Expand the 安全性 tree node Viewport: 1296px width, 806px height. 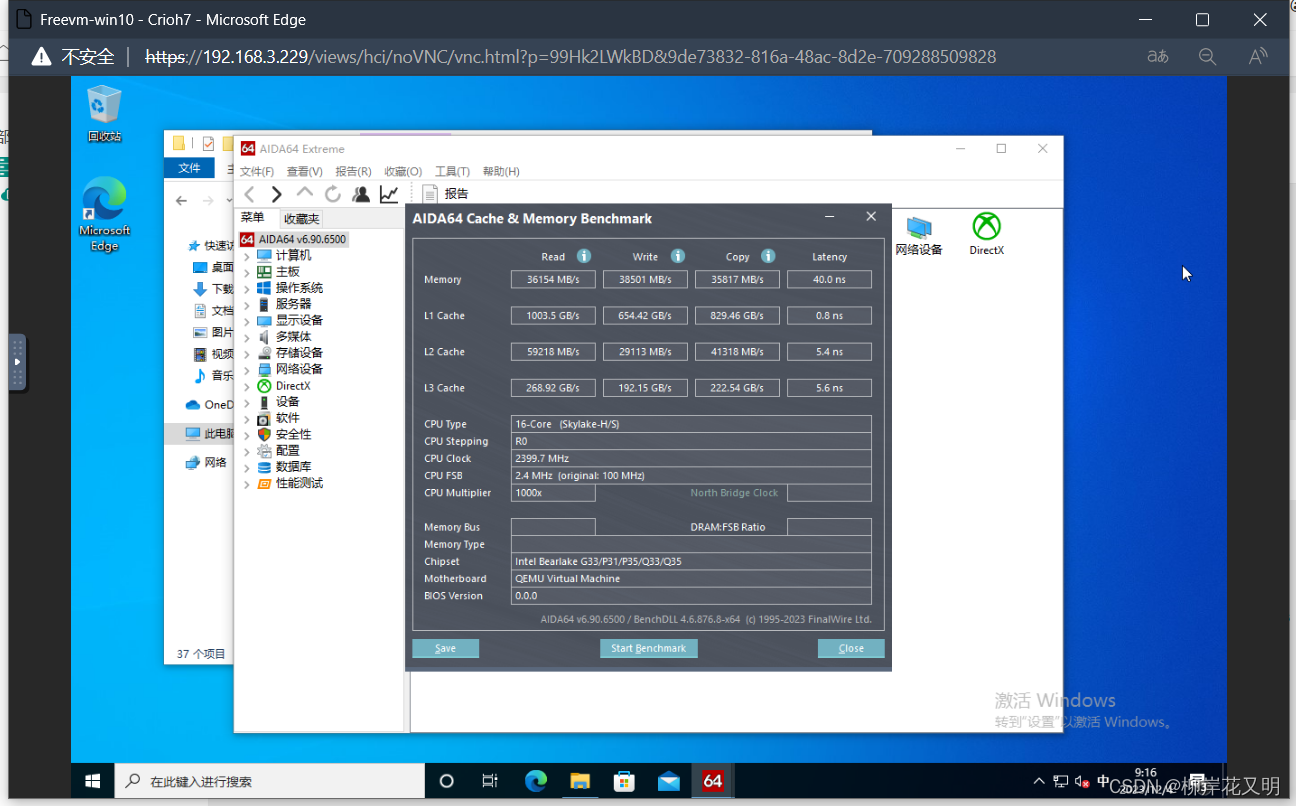(247, 435)
